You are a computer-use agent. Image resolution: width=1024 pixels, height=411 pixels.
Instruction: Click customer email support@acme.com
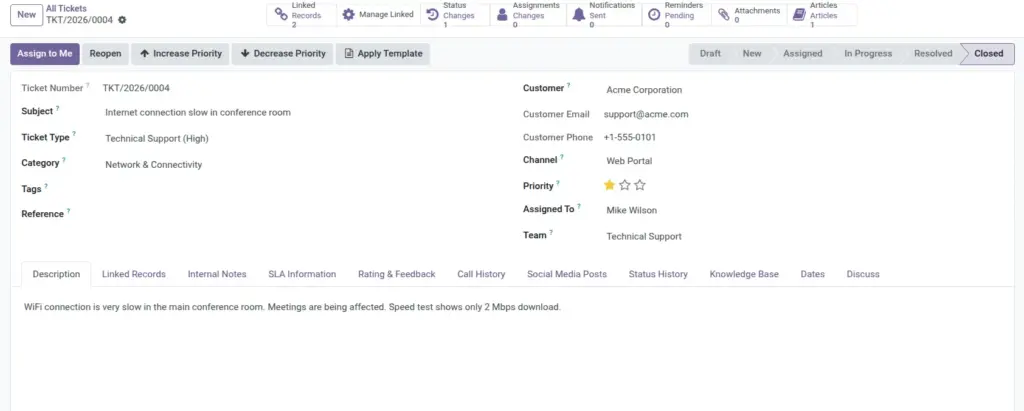point(646,114)
